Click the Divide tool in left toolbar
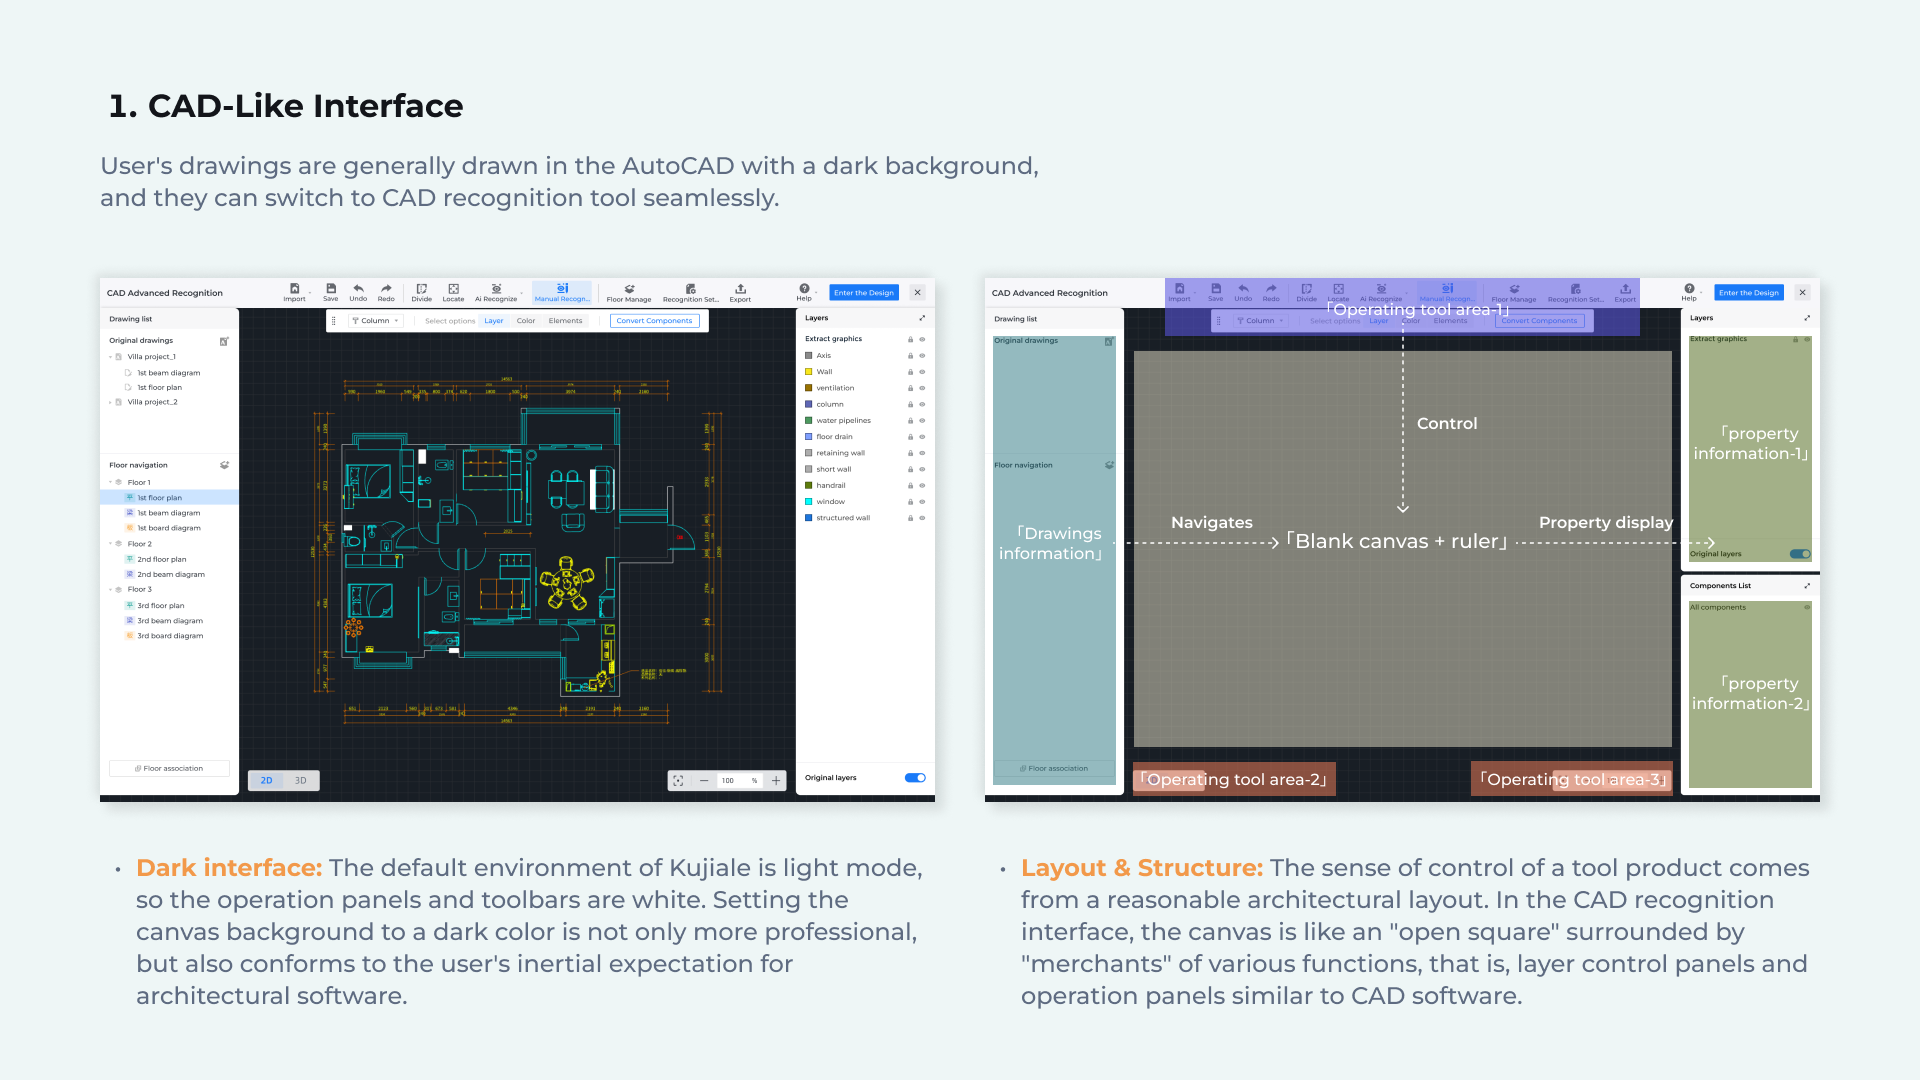Screen dimensions: 1920x1080 tap(421, 289)
